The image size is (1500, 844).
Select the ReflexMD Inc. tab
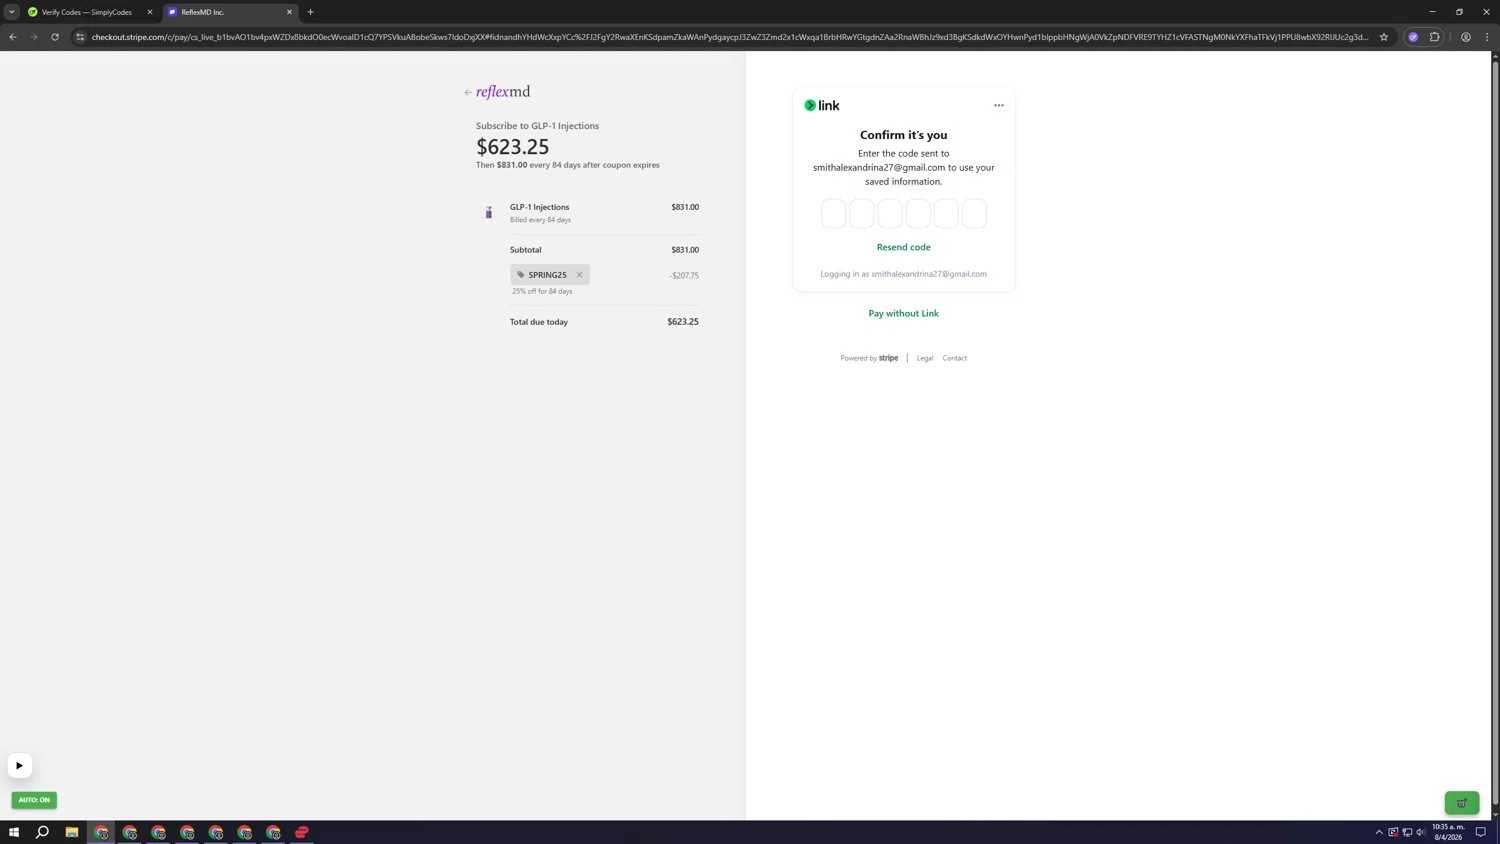230,12
